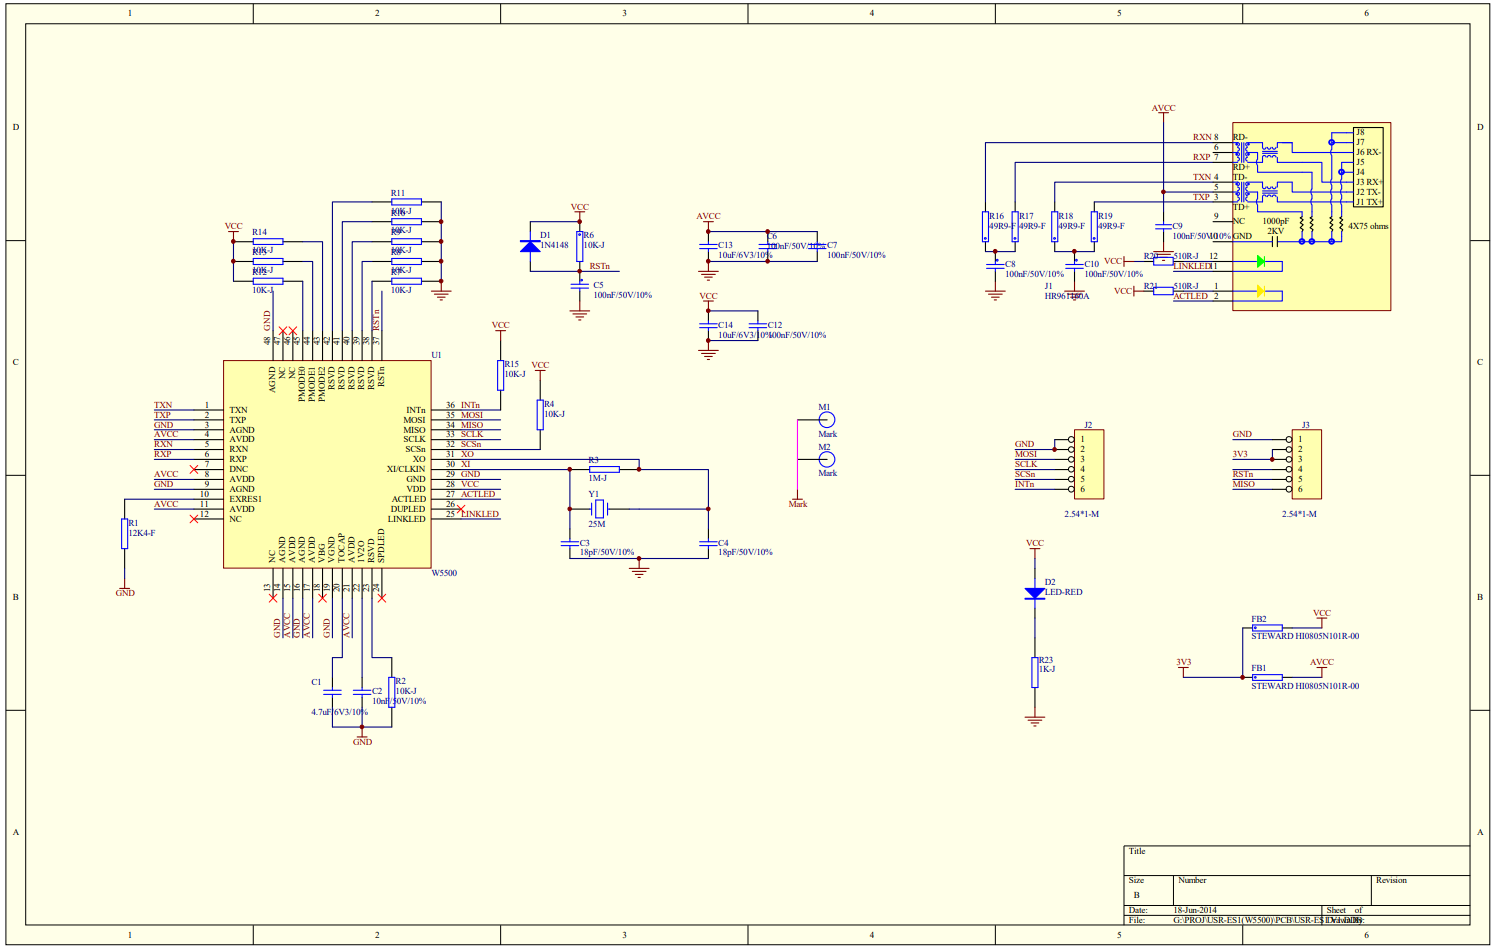
Task: Select the 12K4-F resistor value
Action: (142, 533)
